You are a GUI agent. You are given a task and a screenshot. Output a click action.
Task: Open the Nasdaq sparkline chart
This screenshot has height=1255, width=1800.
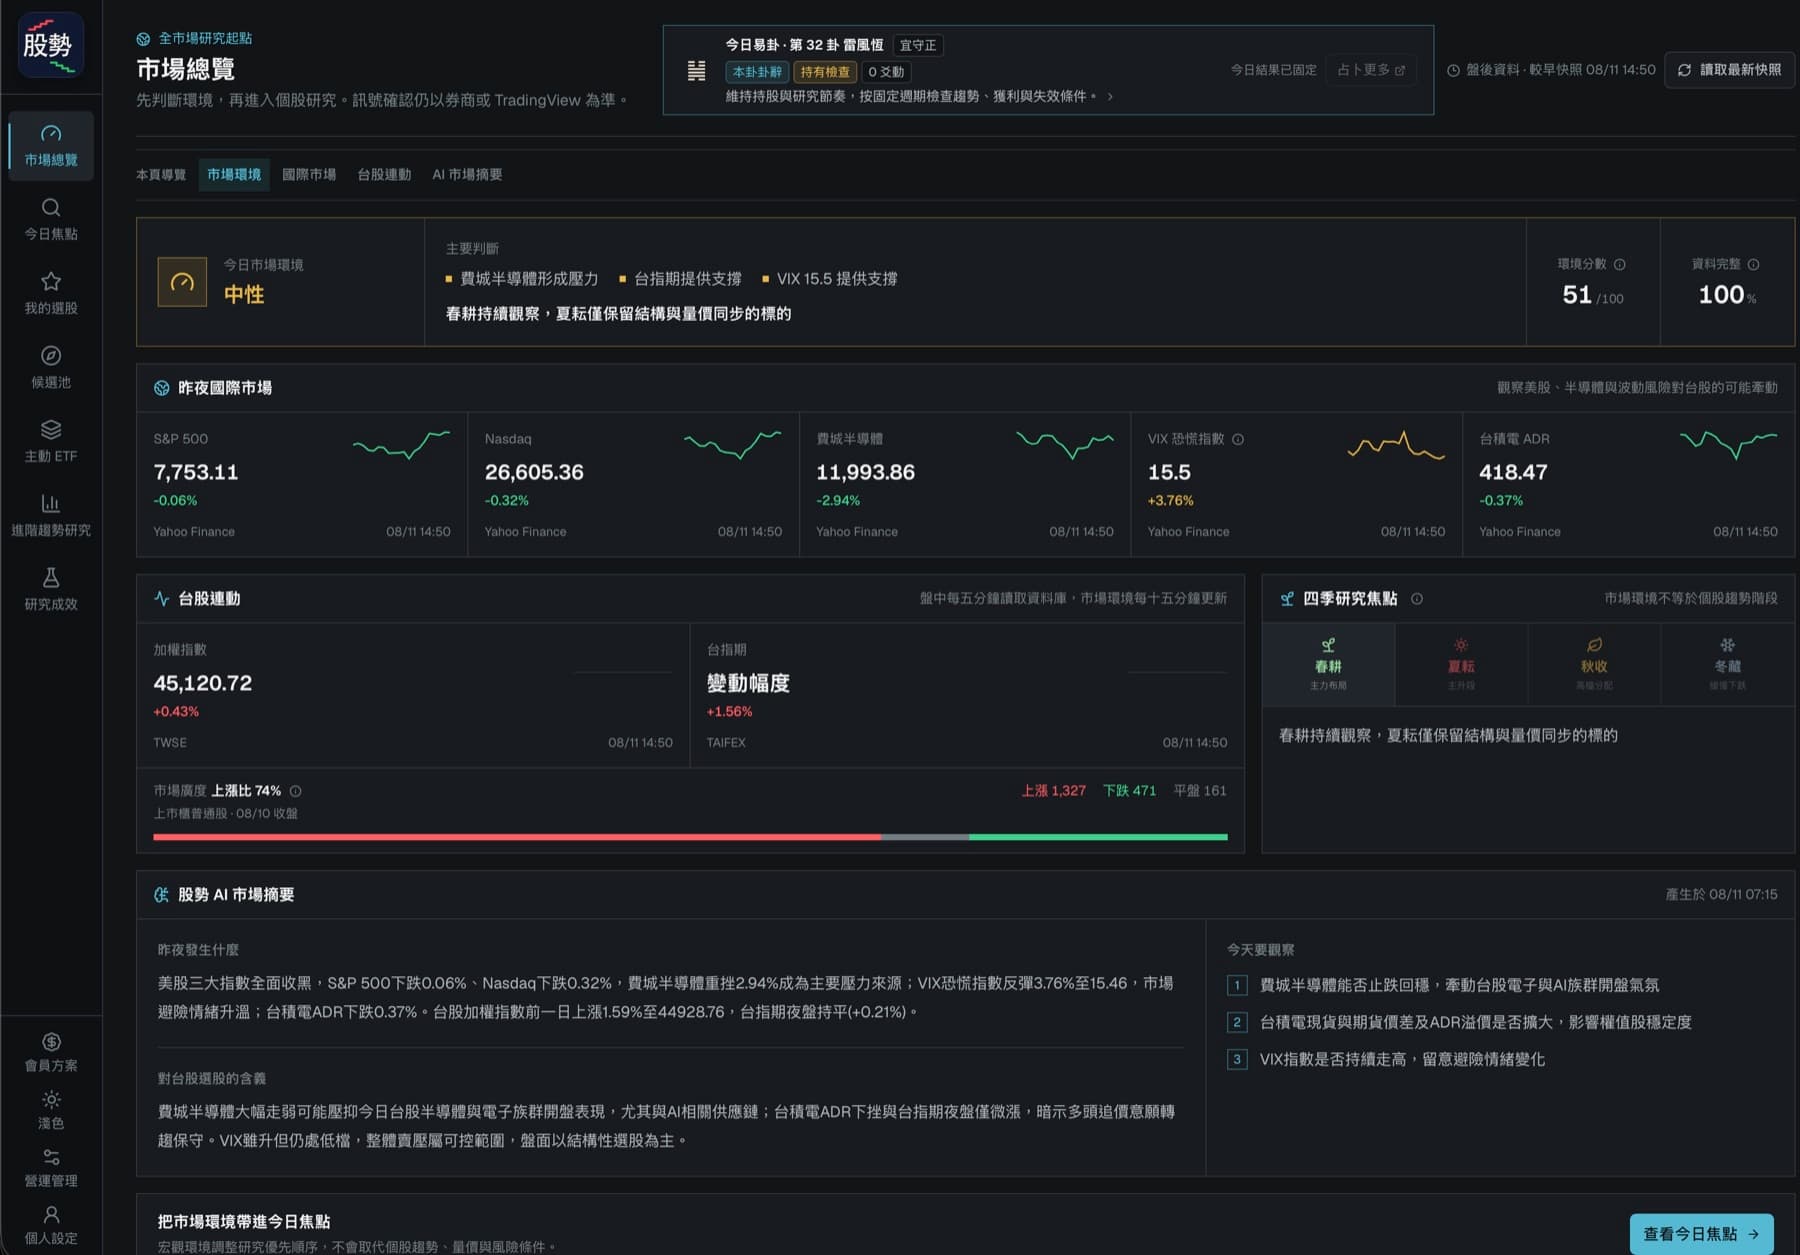pos(732,445)
